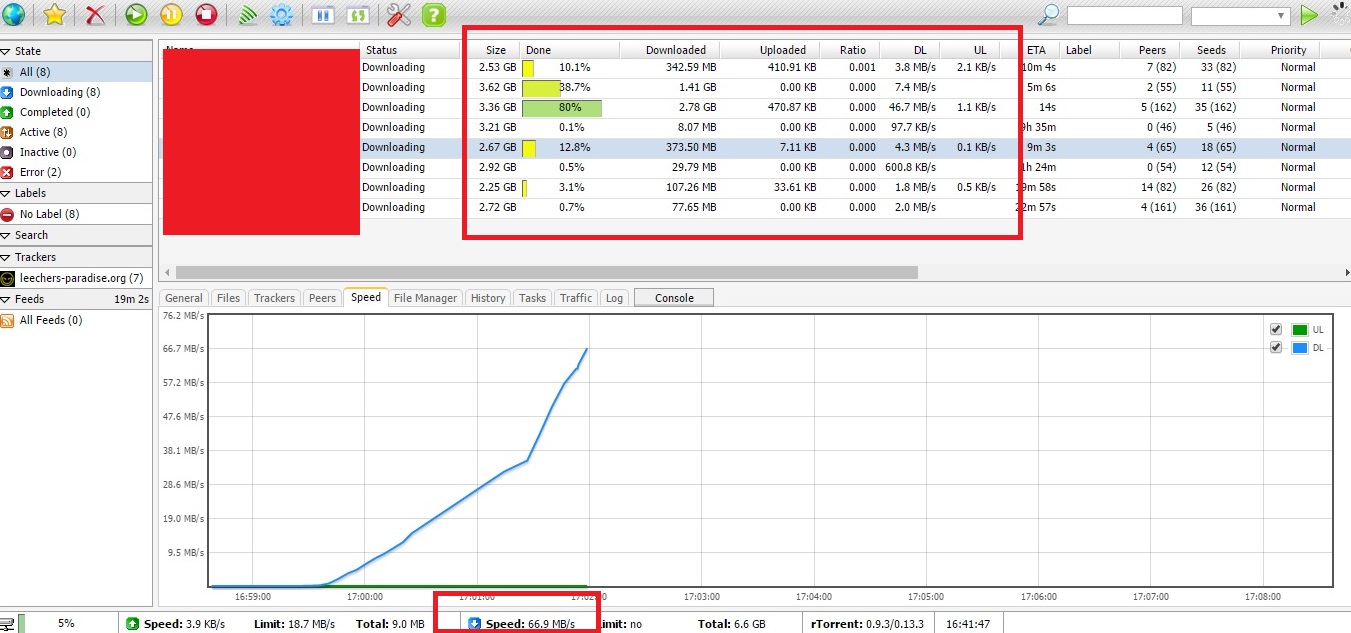Viewport: 1351px width, 633px height.
Task: Collapse the Trackers sidebar section
Action: (x=6, y=257)
